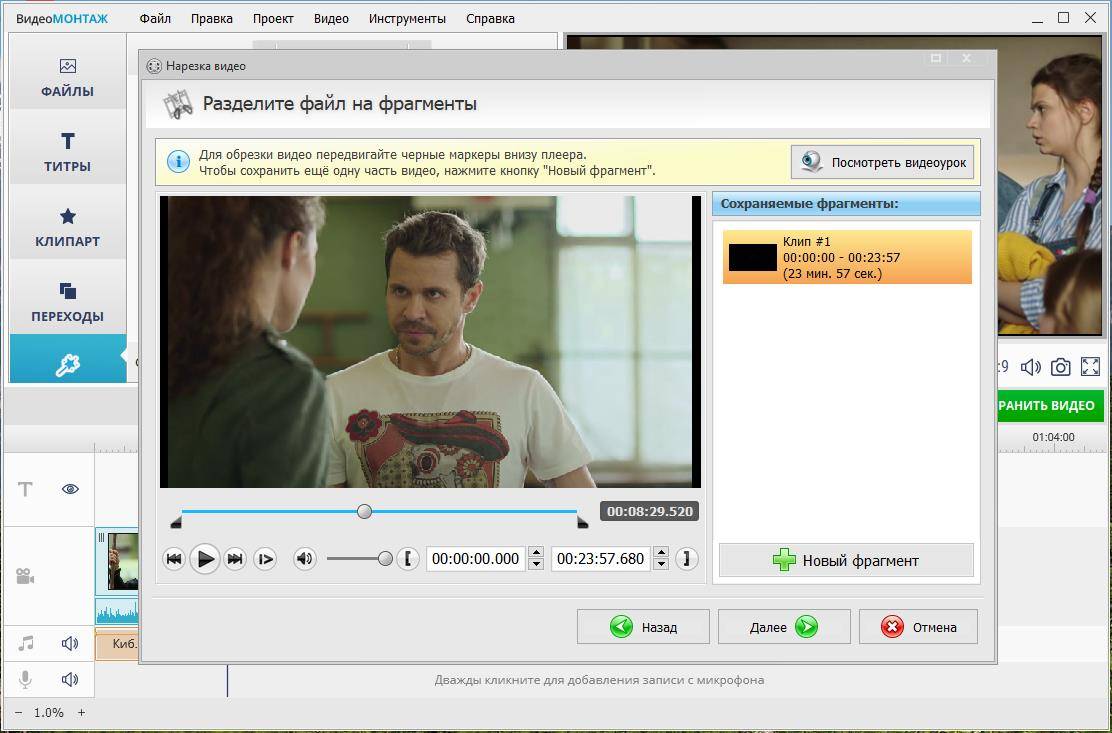Image resolution: width=1112 pixels, height=733 pixels.
Task: Mute the microphone track speaker
Action: (x=70, y=680)
